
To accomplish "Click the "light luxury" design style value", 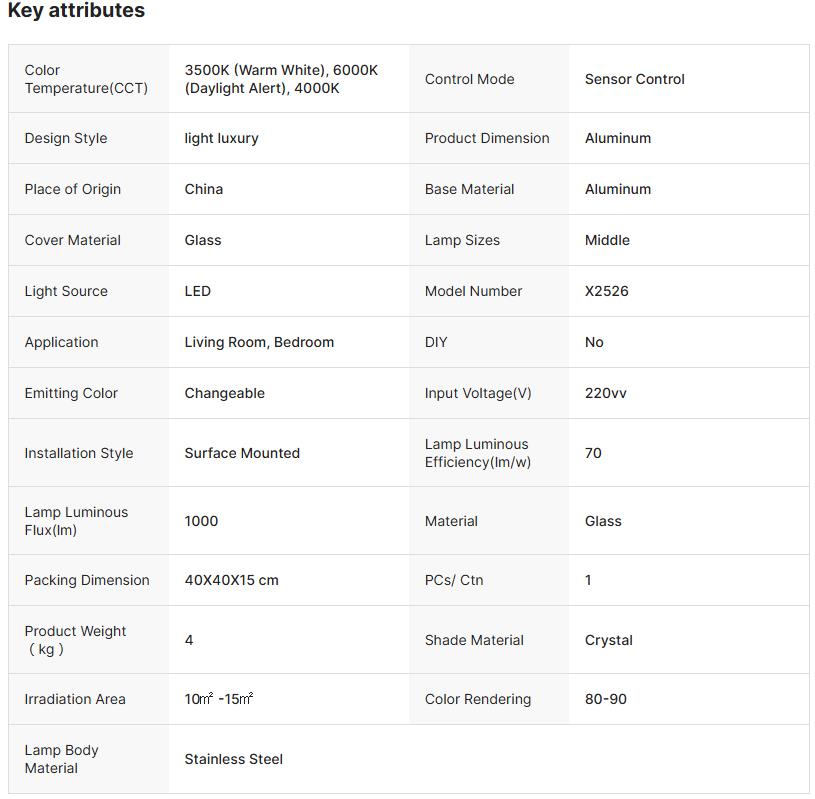I will pyautogui.click(x=221, y=138).
